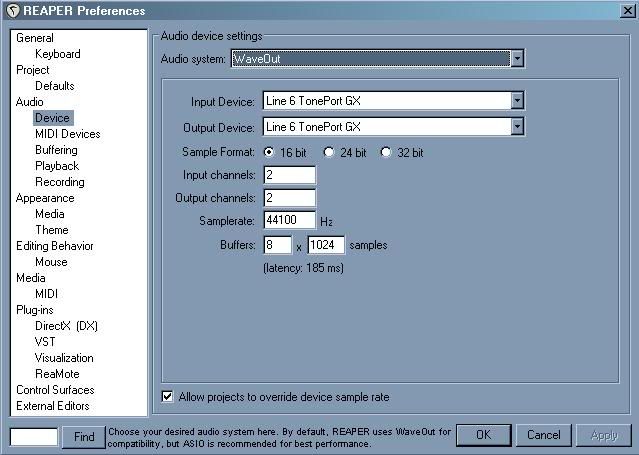
Task: Click the Output channels field
Action: pos(290,198)
